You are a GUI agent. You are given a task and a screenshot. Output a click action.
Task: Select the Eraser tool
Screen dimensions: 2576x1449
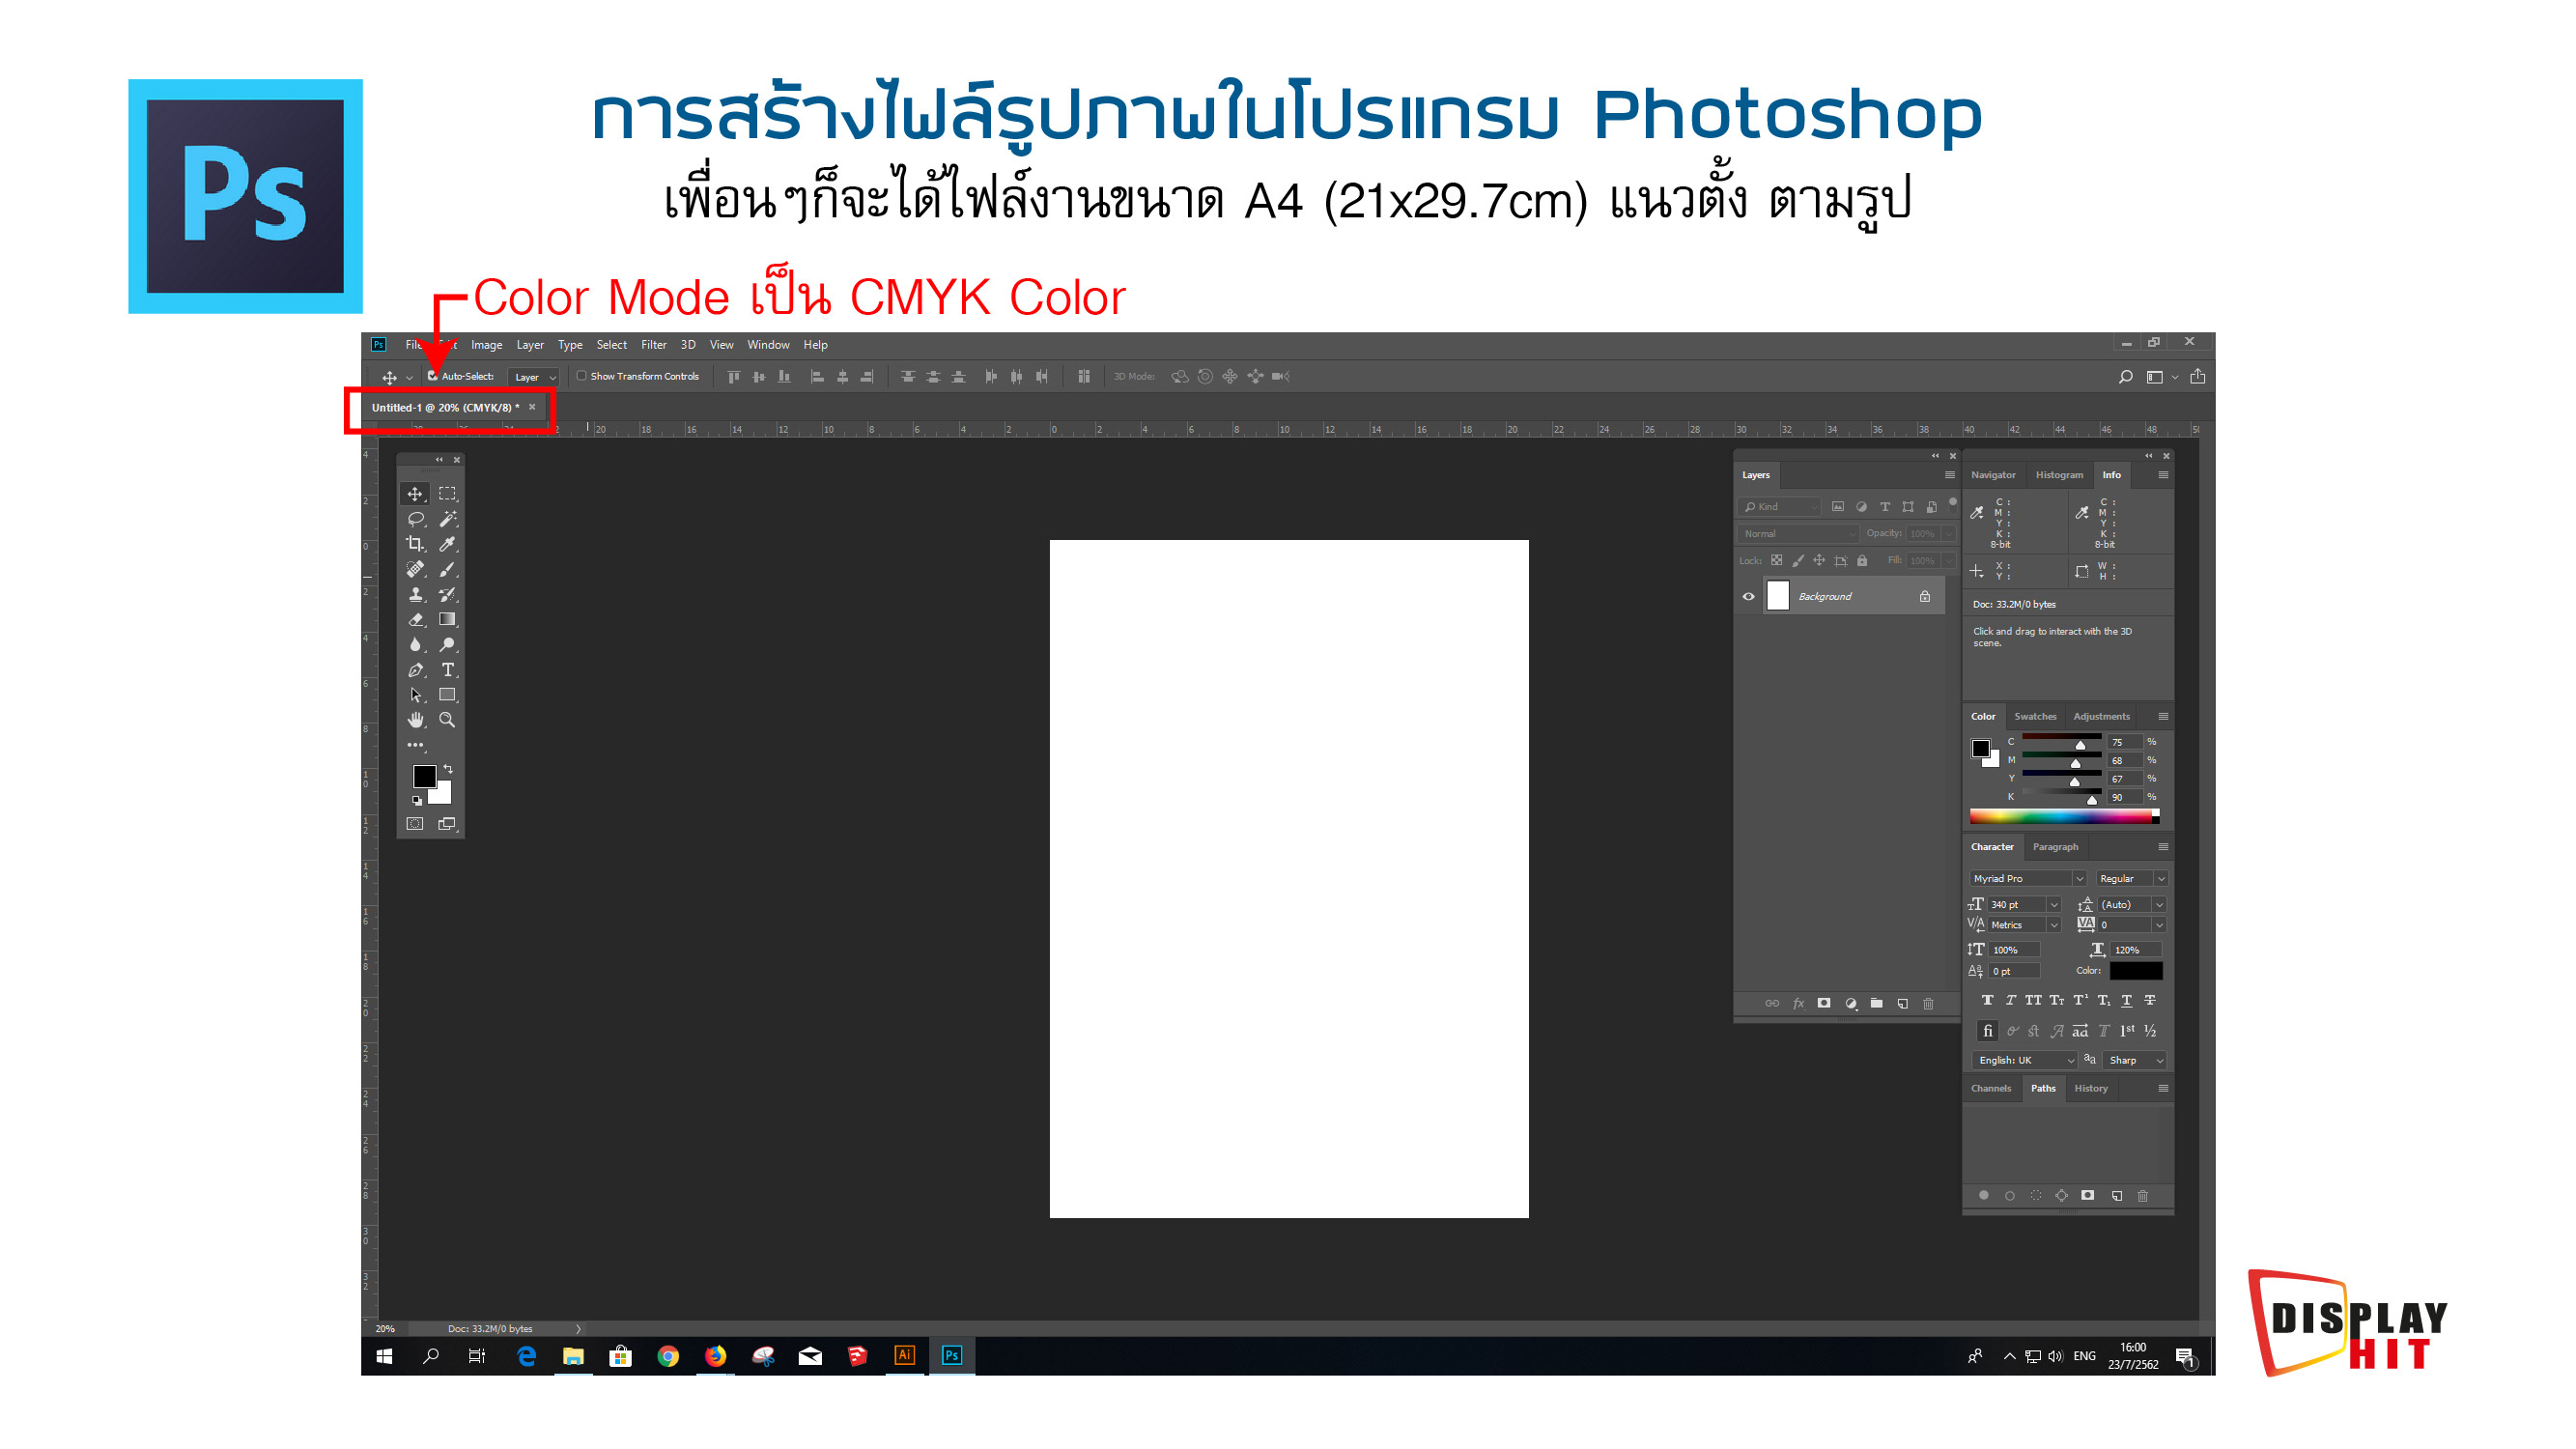[x=415, y=620]
